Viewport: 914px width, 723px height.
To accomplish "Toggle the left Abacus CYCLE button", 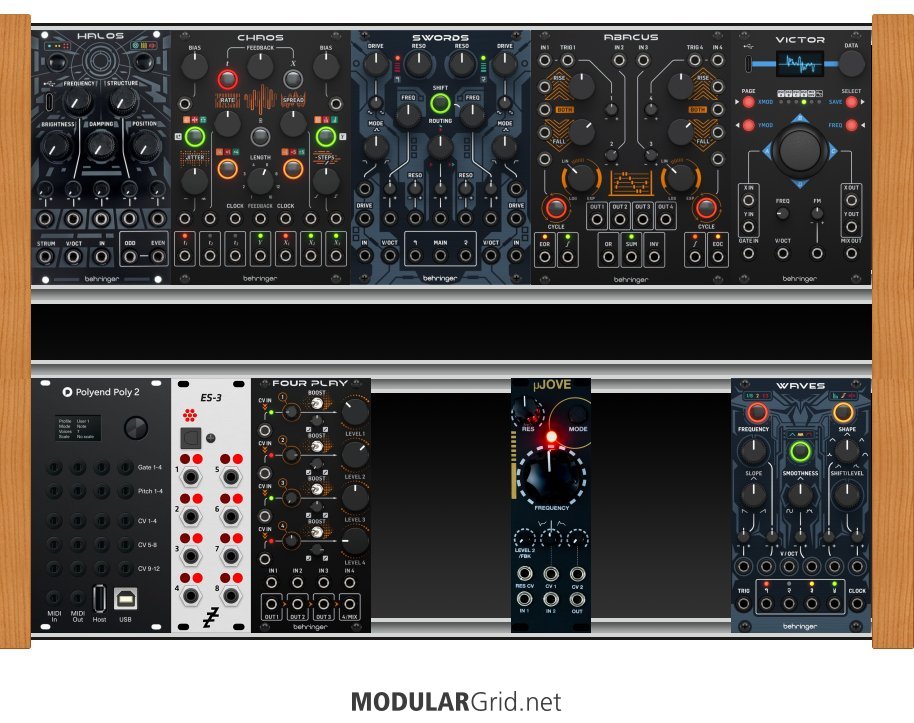I will coord(555,208).
